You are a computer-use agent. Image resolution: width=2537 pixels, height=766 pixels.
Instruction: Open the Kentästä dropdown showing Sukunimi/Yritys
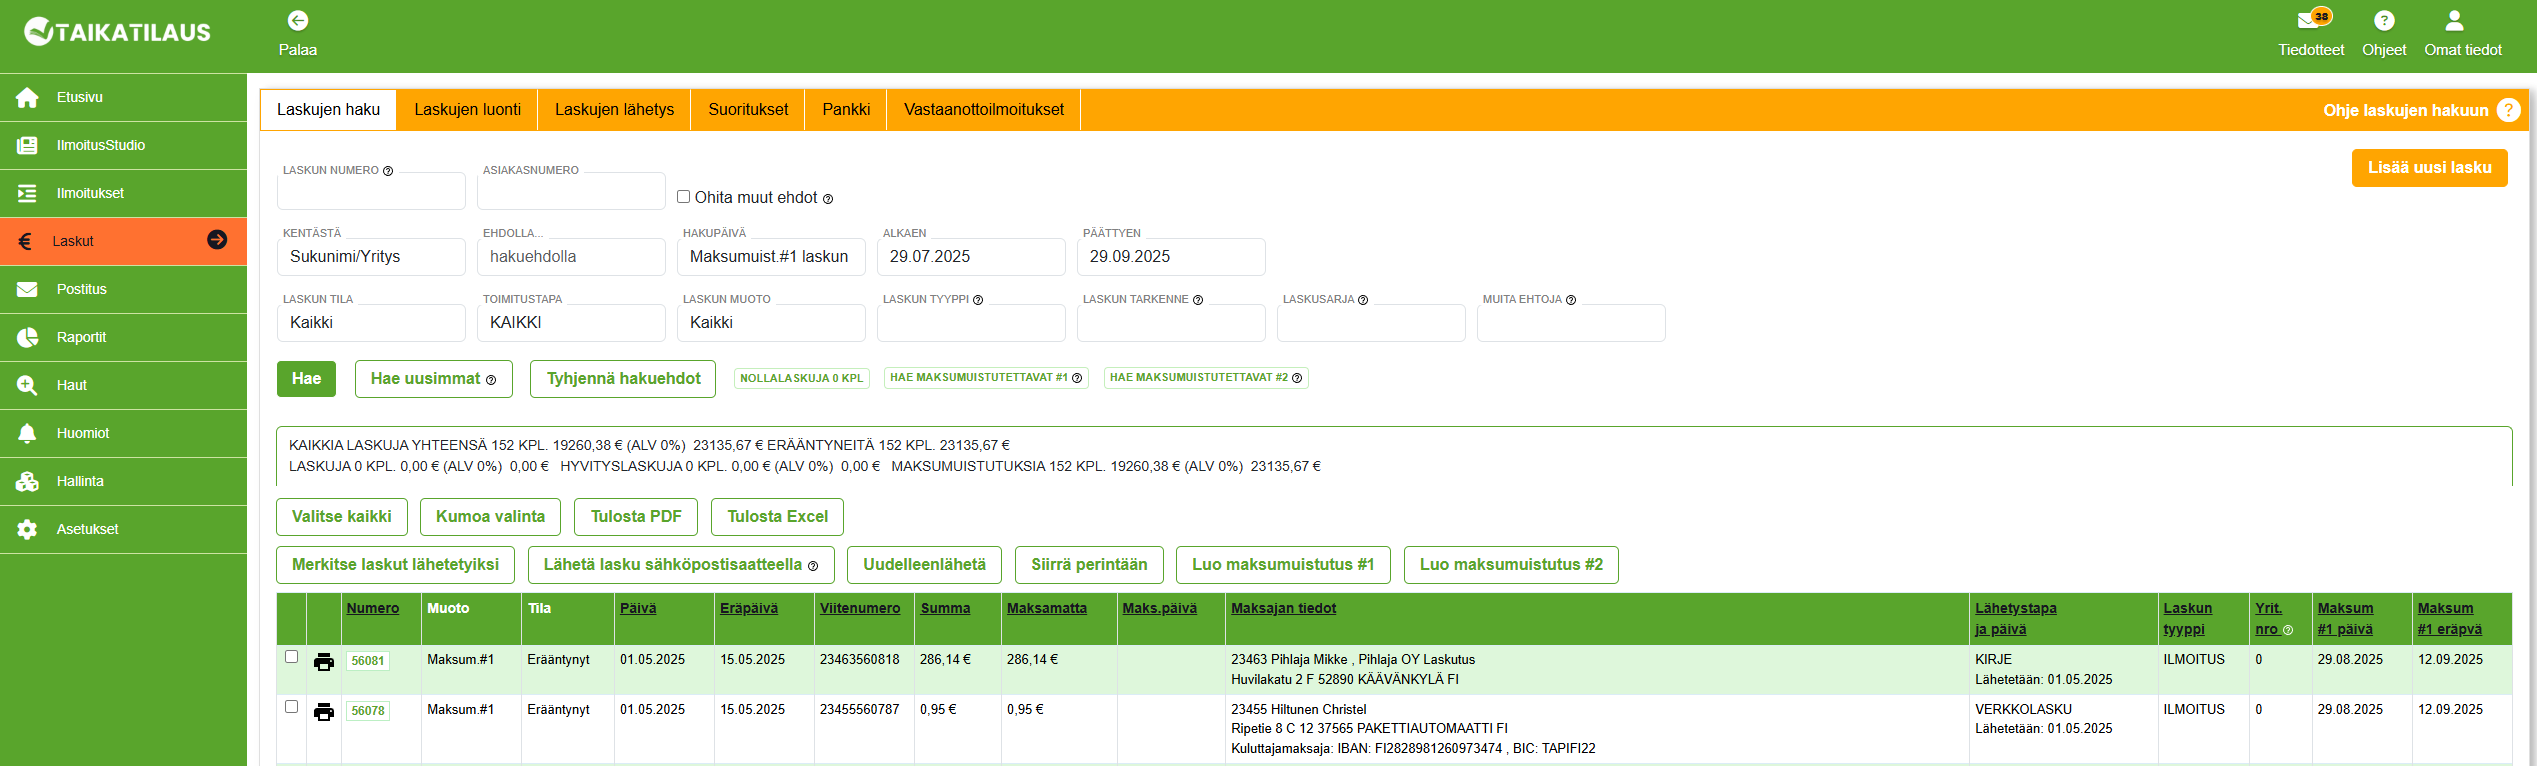(x=371, y=257)
